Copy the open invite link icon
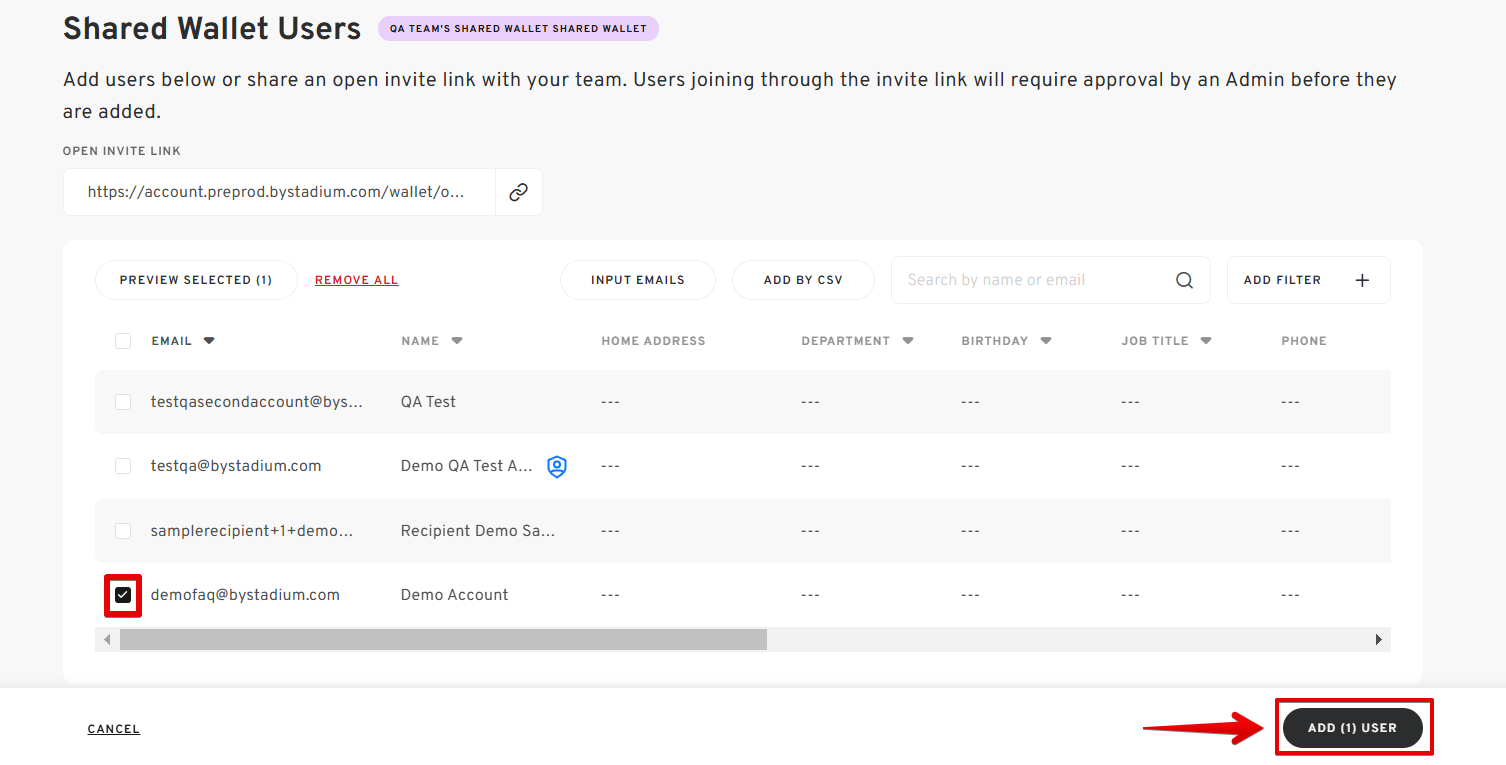 tap(518, 192)
